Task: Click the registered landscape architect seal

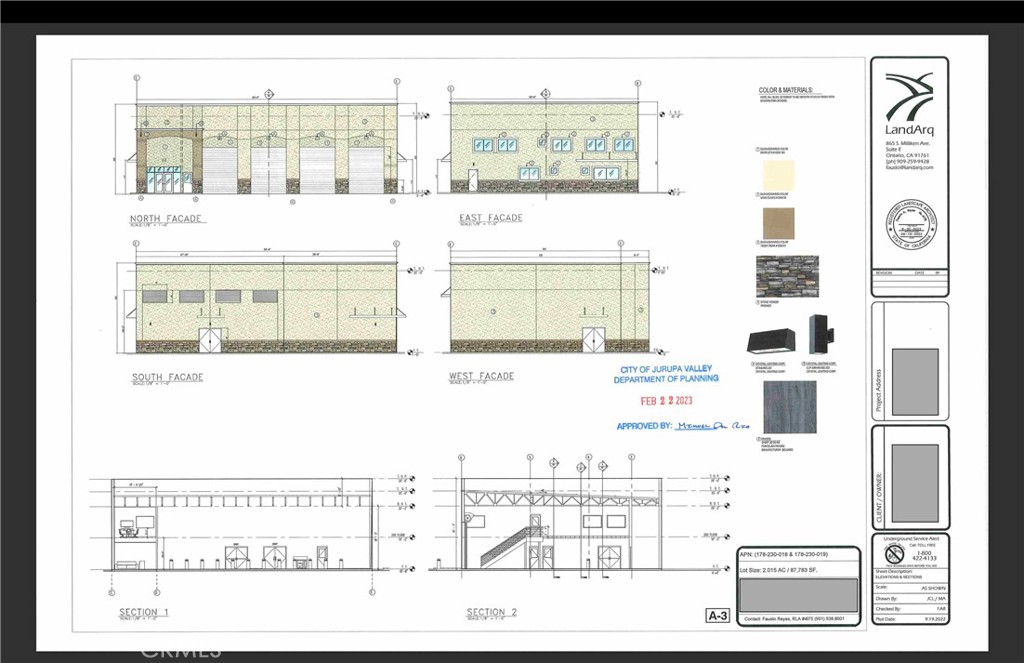Action: (x=909, y=229)
